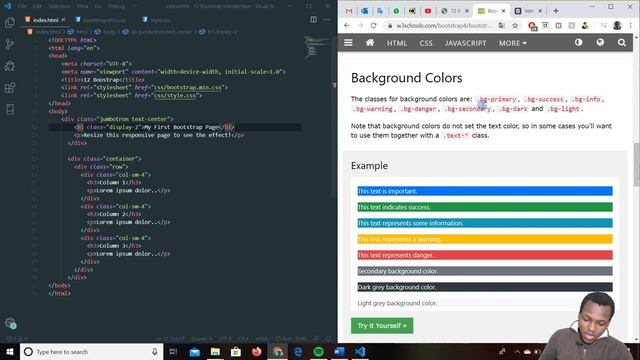Viewport: 640px width, 360px height.
Task: Click the body breadcrumb in the editor
Action: click(105, 31)
